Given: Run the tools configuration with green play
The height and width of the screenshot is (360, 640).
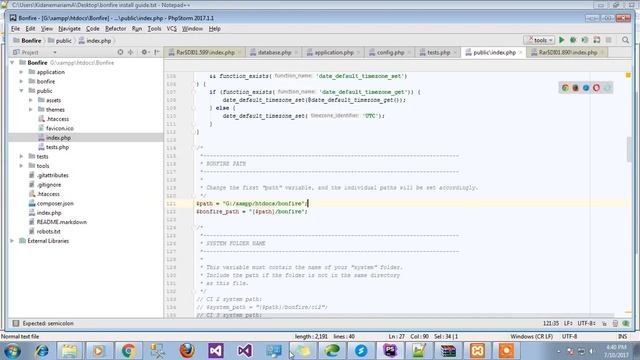Looking at the screenshot, I should (562, 40).
